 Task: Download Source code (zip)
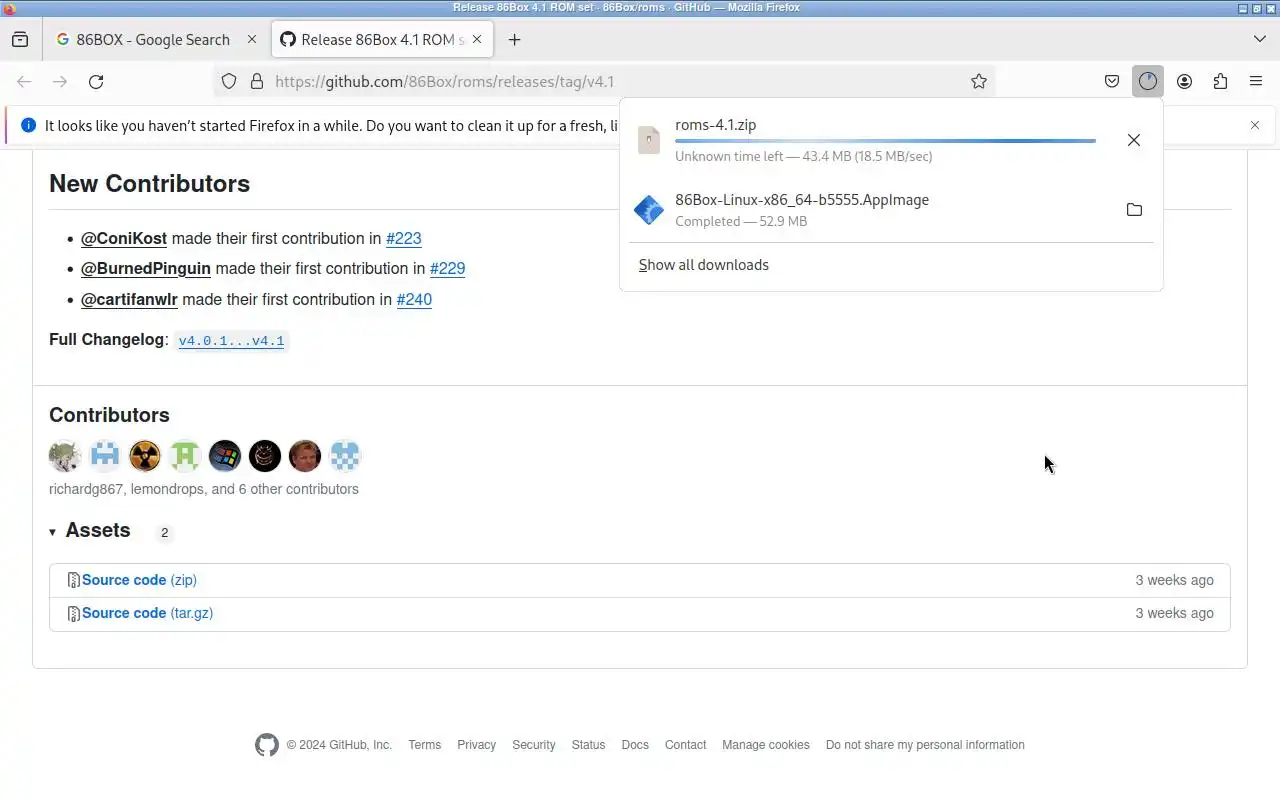(139, 580)
